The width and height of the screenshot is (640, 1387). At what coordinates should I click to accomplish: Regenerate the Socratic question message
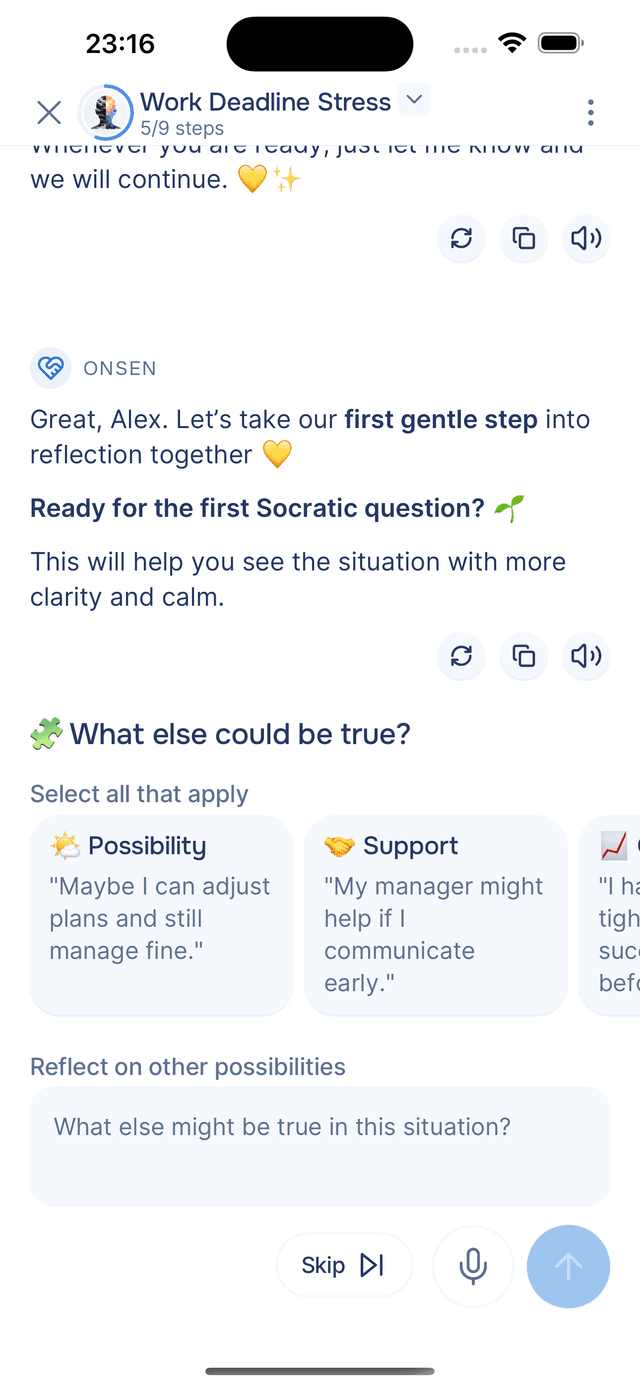point(461,656)
